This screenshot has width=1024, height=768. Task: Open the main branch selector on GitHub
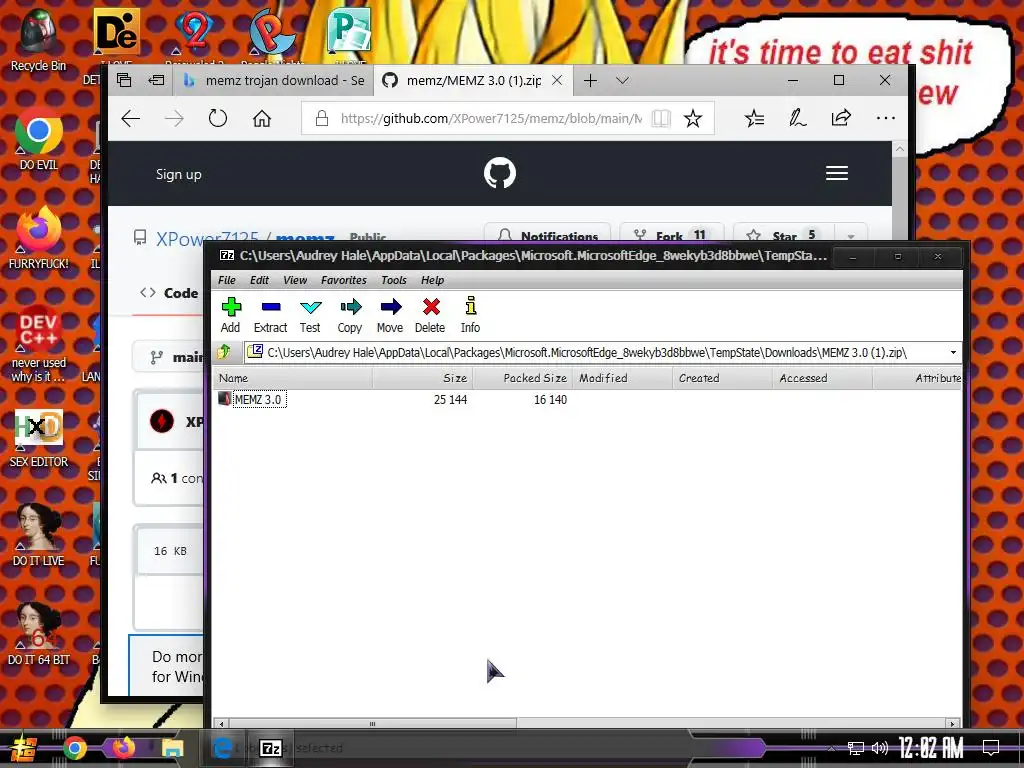point(170,357)
